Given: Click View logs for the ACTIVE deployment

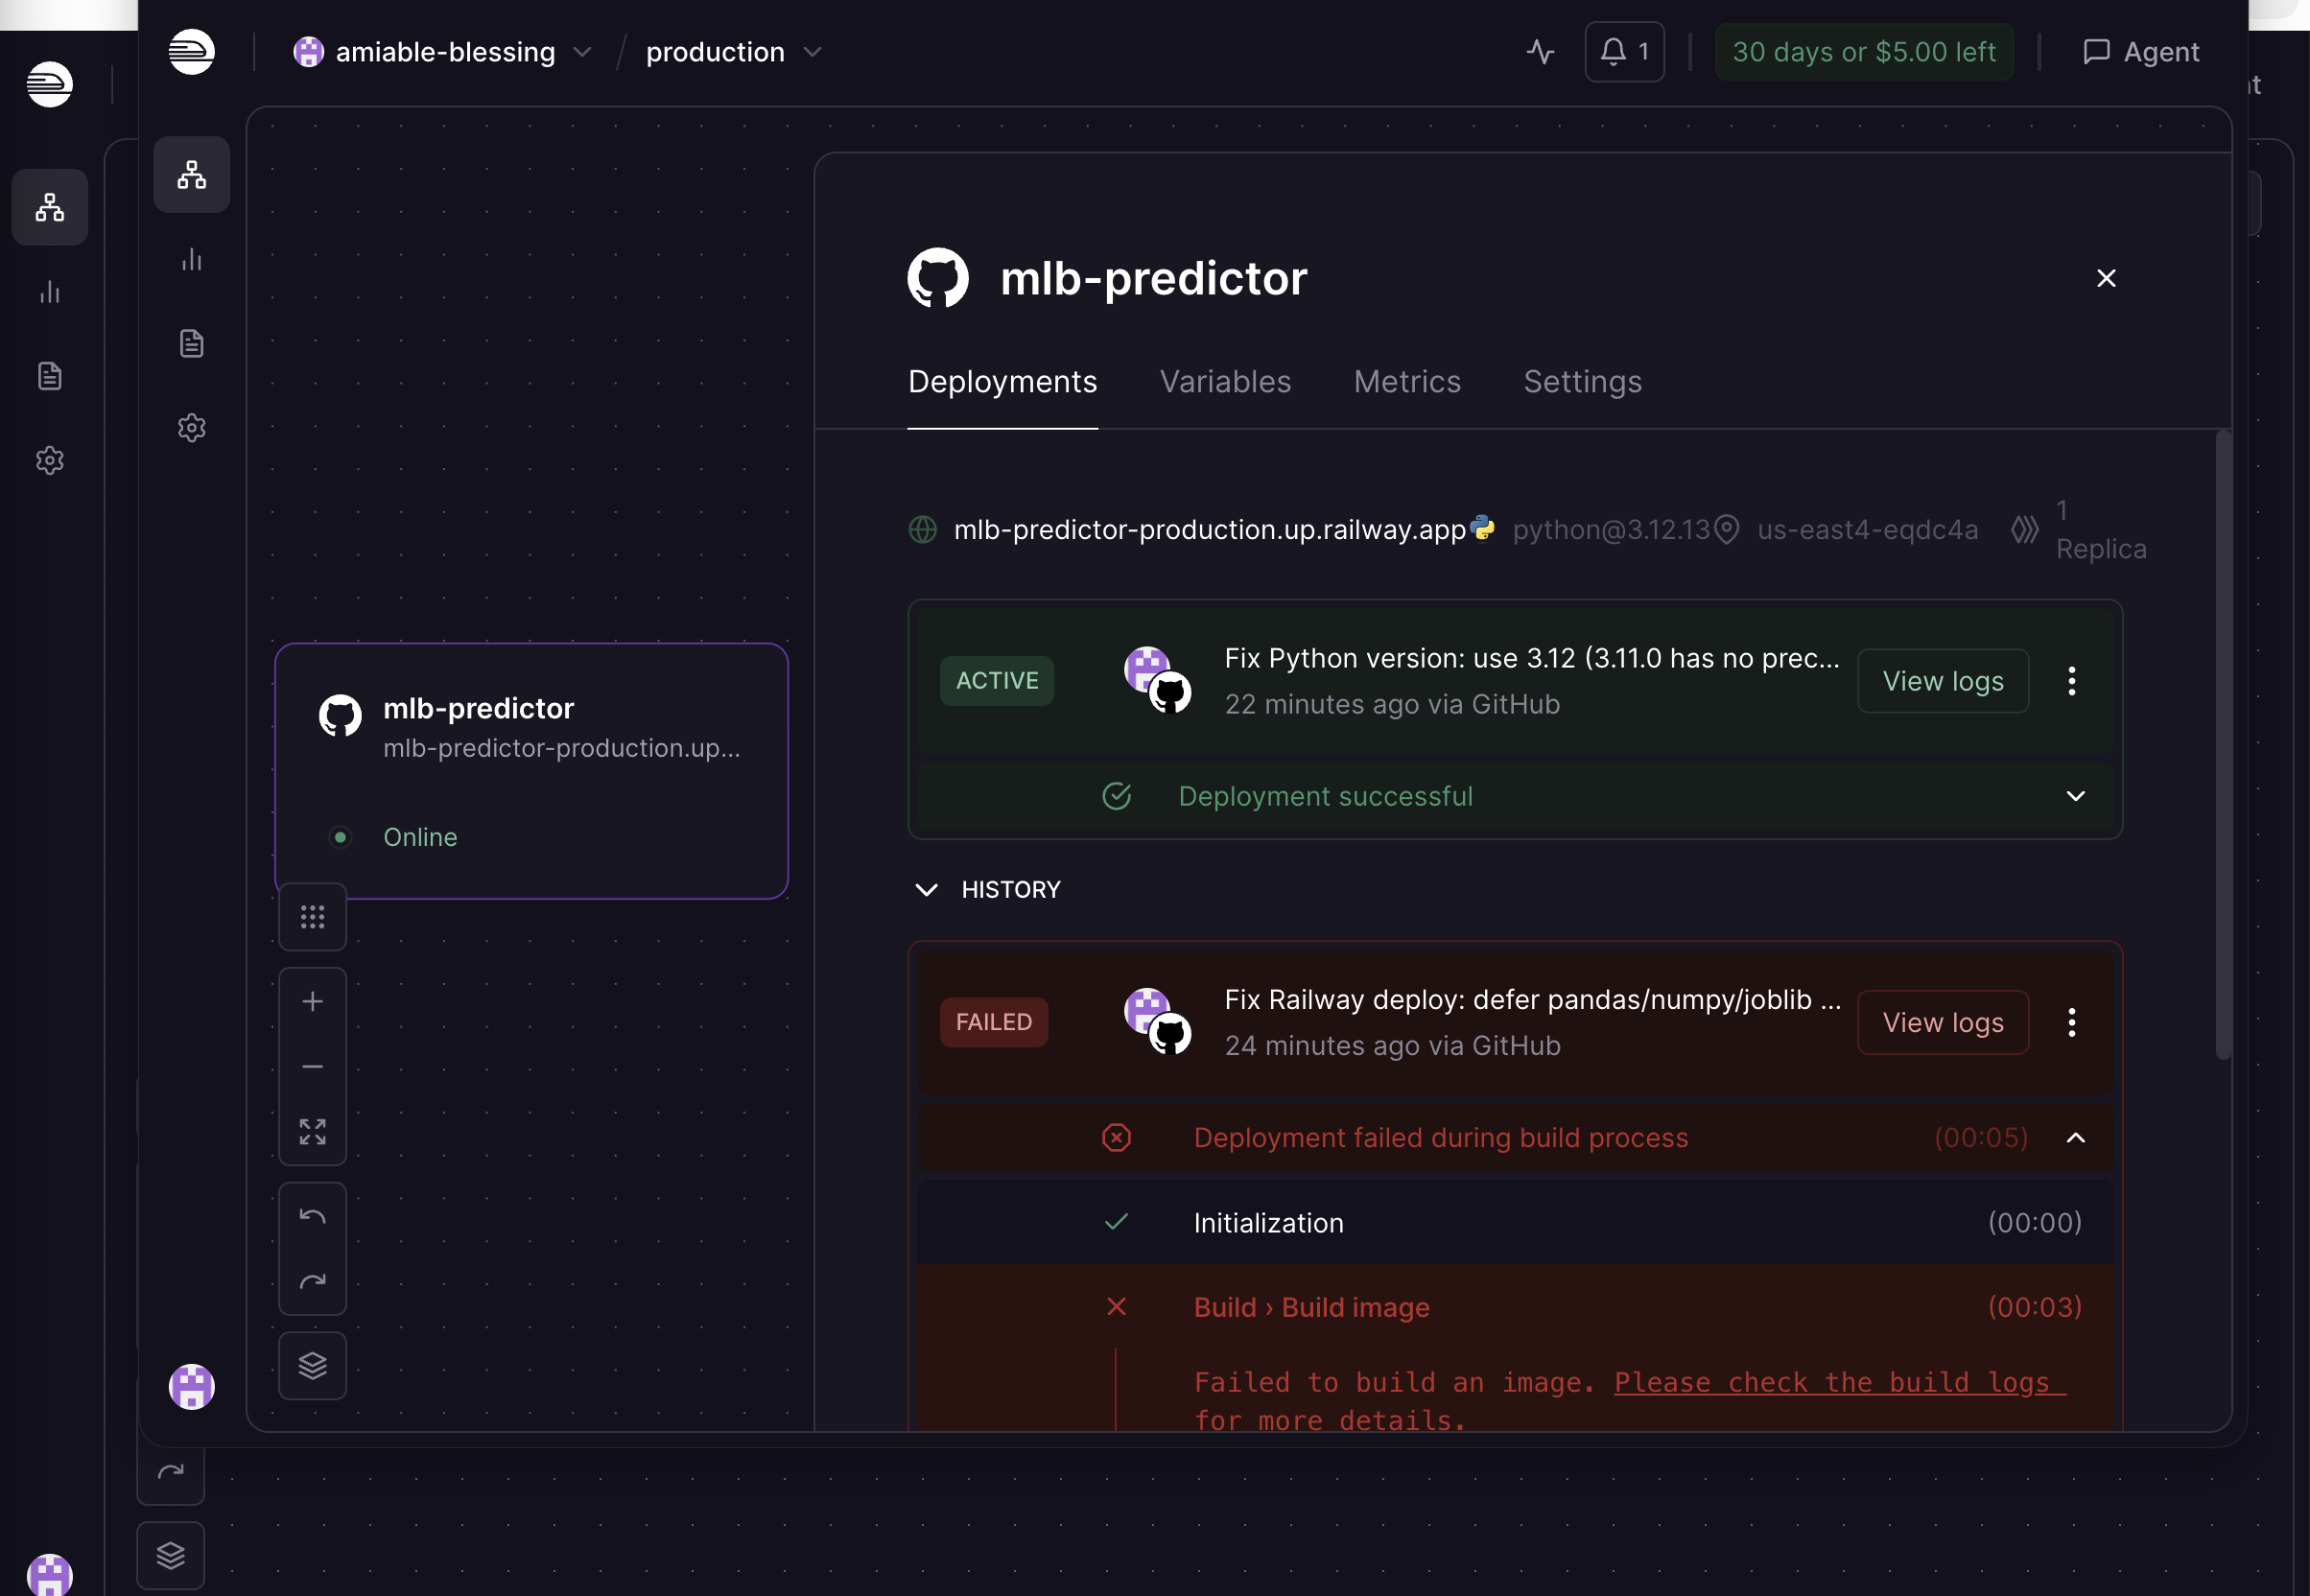Looking at the screenshot, I should point(1942,681).
